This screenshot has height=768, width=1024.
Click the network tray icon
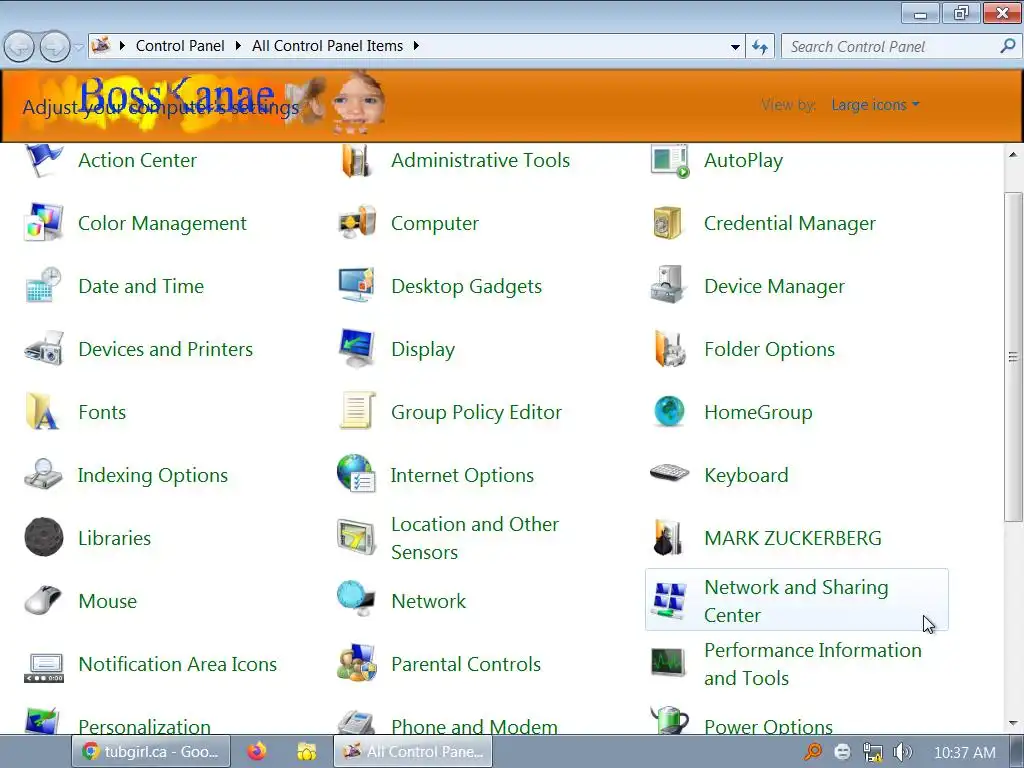click(872, 752)
